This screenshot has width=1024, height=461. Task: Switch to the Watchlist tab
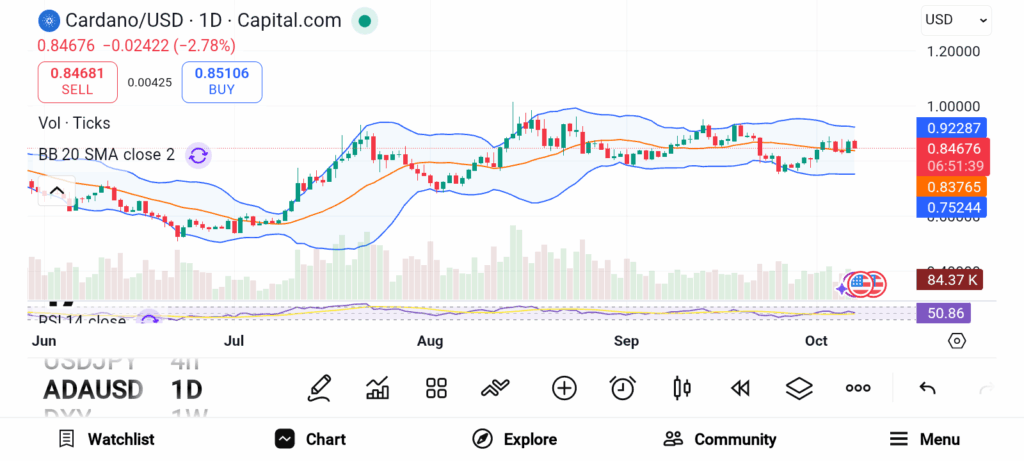(x=106, y=439)
